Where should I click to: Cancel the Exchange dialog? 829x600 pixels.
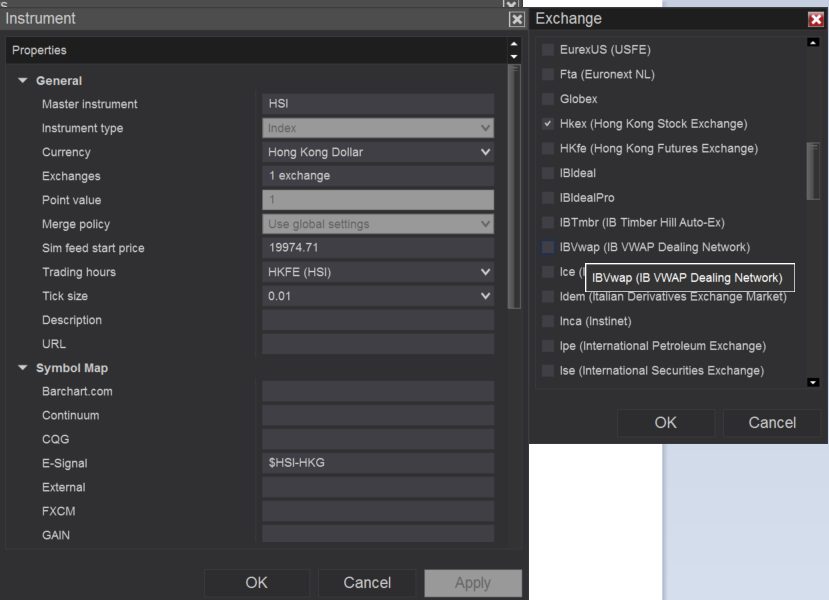(772, 423)
